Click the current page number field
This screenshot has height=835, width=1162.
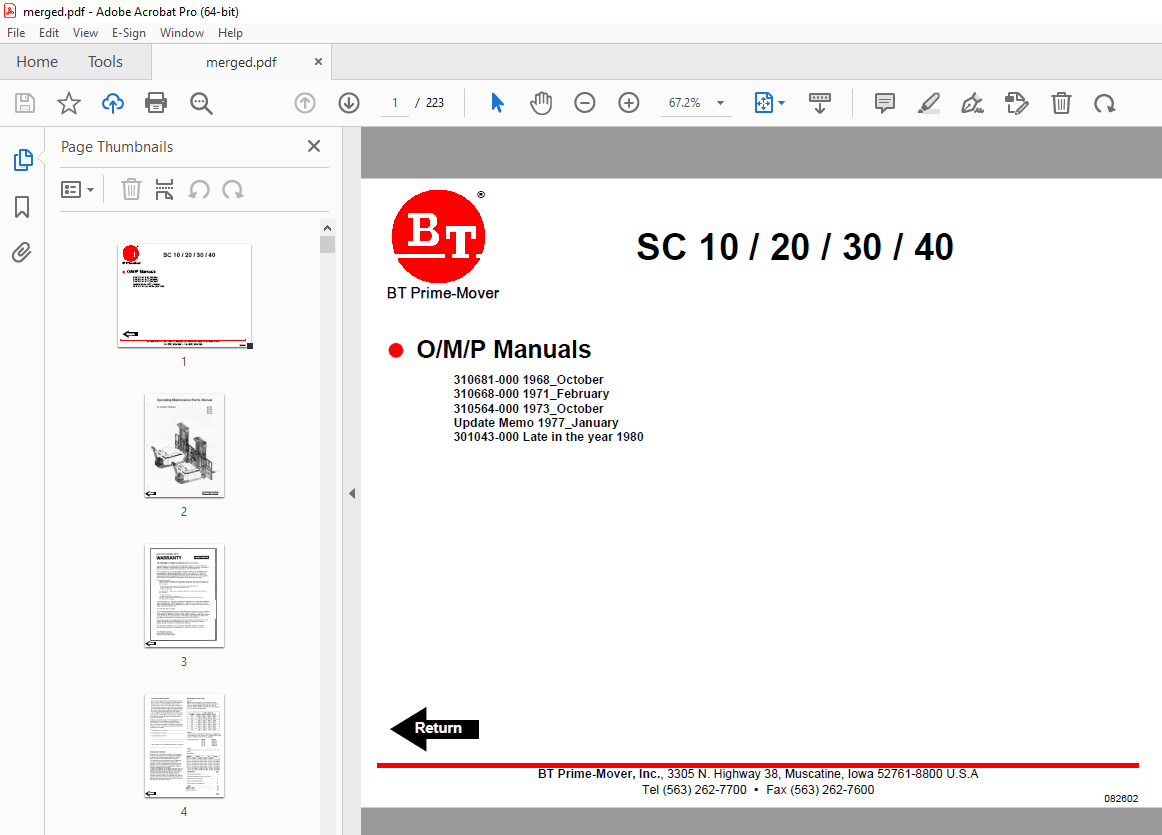coord(395,103)
